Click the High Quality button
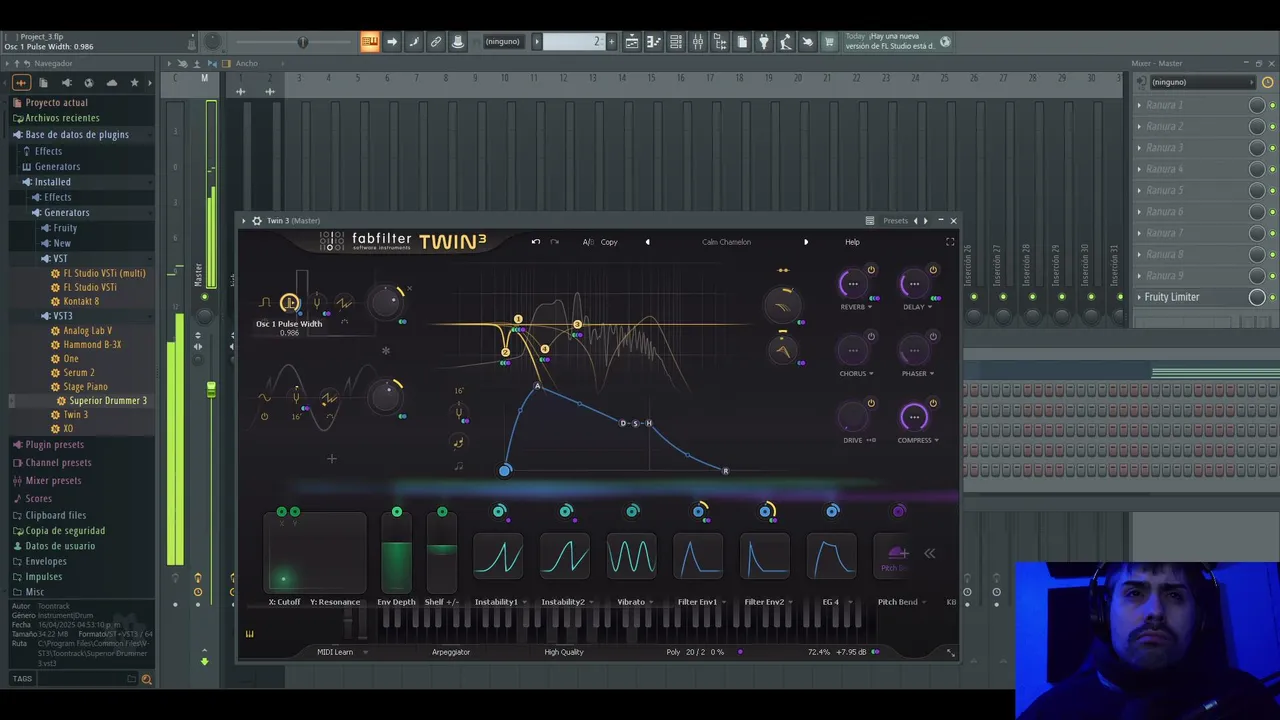The height and width of the screenshot is (720, 1280). (x=564, y=652)
